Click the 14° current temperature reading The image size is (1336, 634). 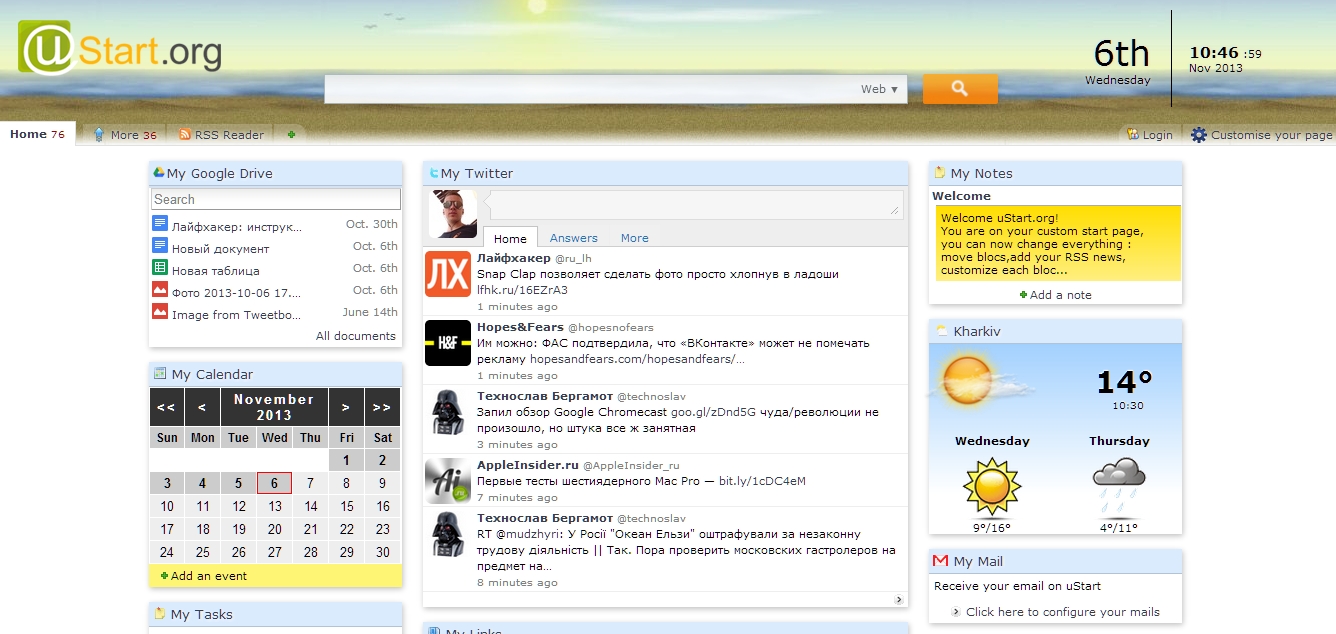pos(1125,382)
